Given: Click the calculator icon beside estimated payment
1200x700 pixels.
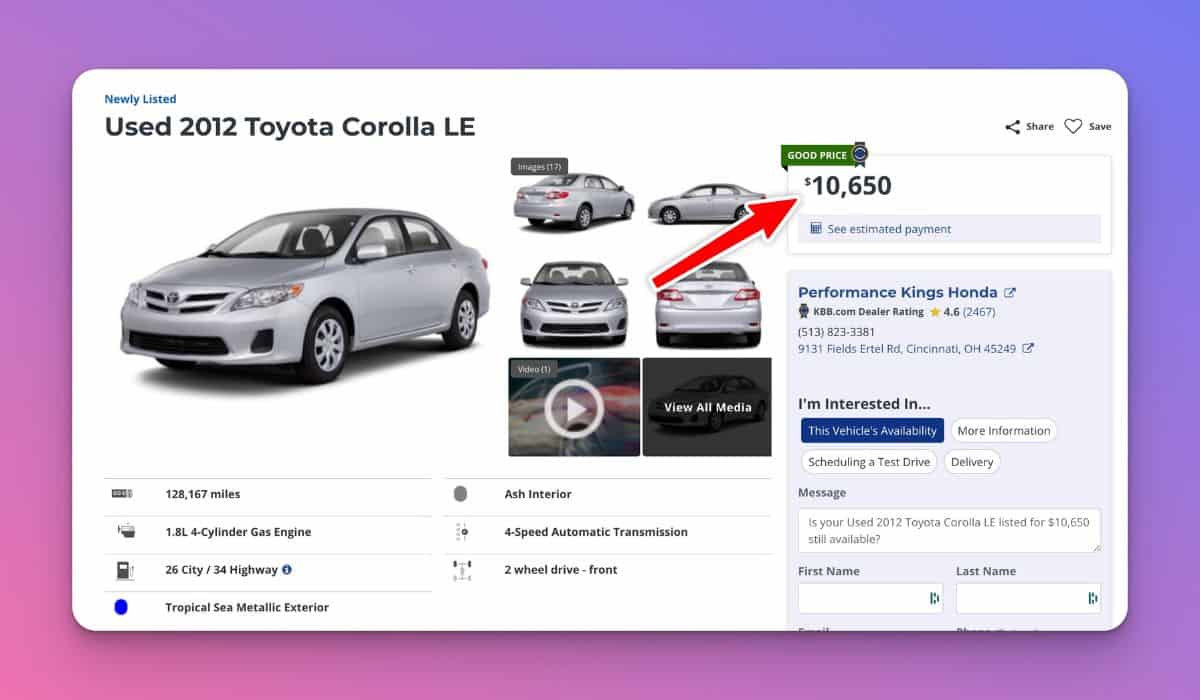Looking at the screenshot, I should [x=816, y=229].
